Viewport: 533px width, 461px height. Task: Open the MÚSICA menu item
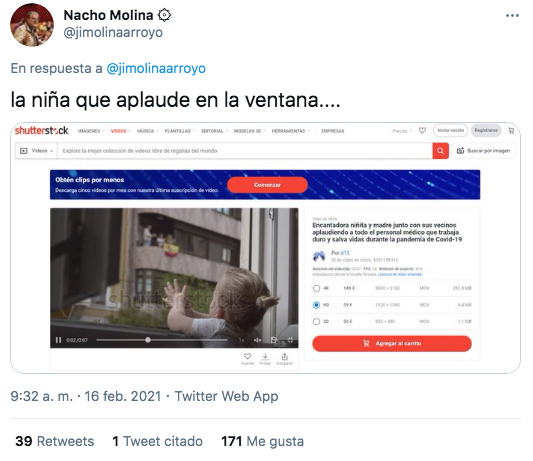click(147, 131)
